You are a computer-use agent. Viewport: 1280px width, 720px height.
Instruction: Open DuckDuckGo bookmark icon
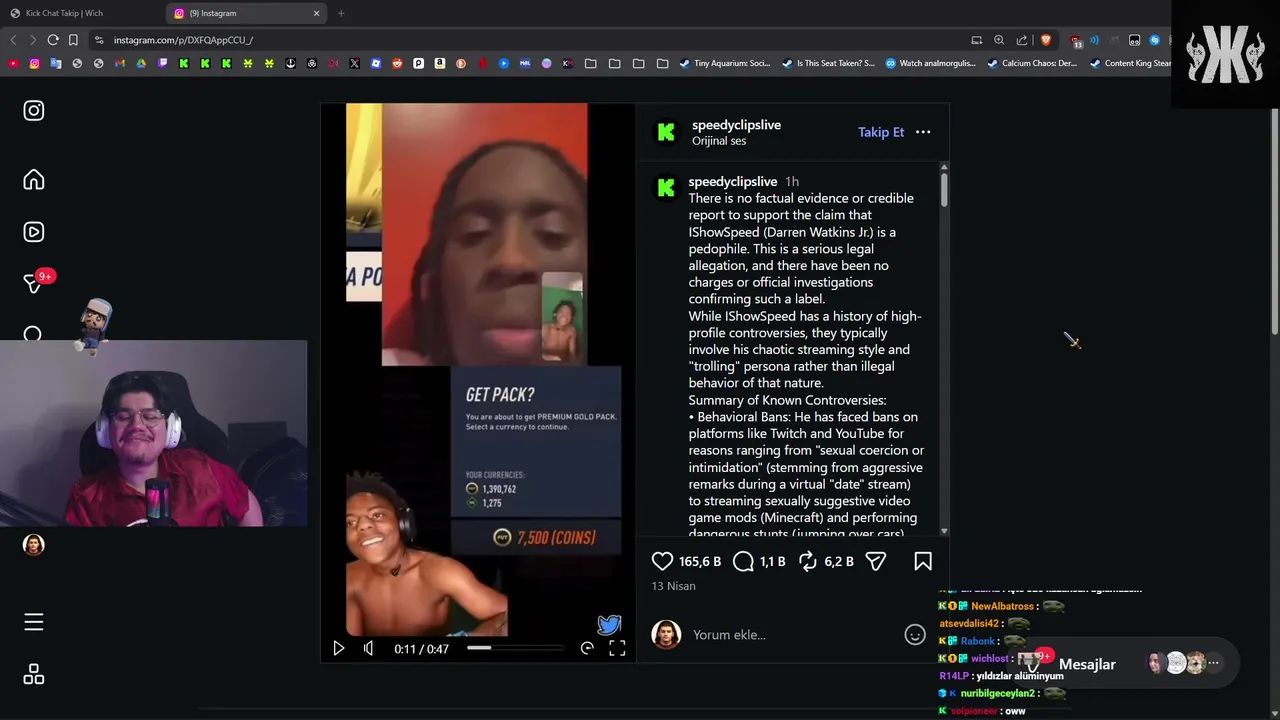[x=461, y=63]
